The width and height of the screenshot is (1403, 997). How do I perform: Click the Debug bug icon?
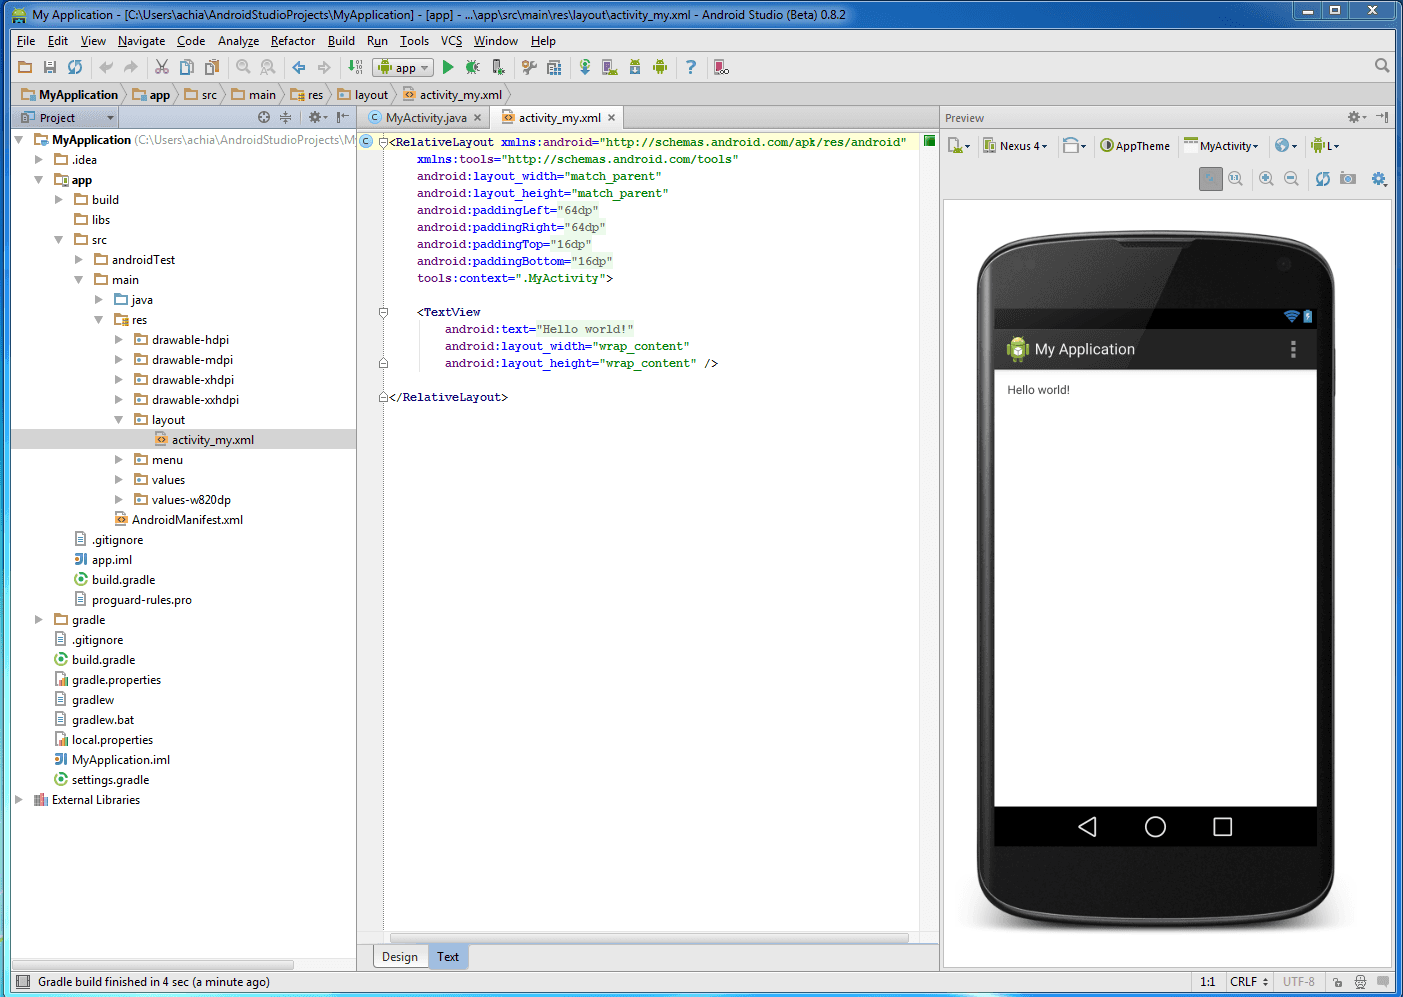(472, 67)
